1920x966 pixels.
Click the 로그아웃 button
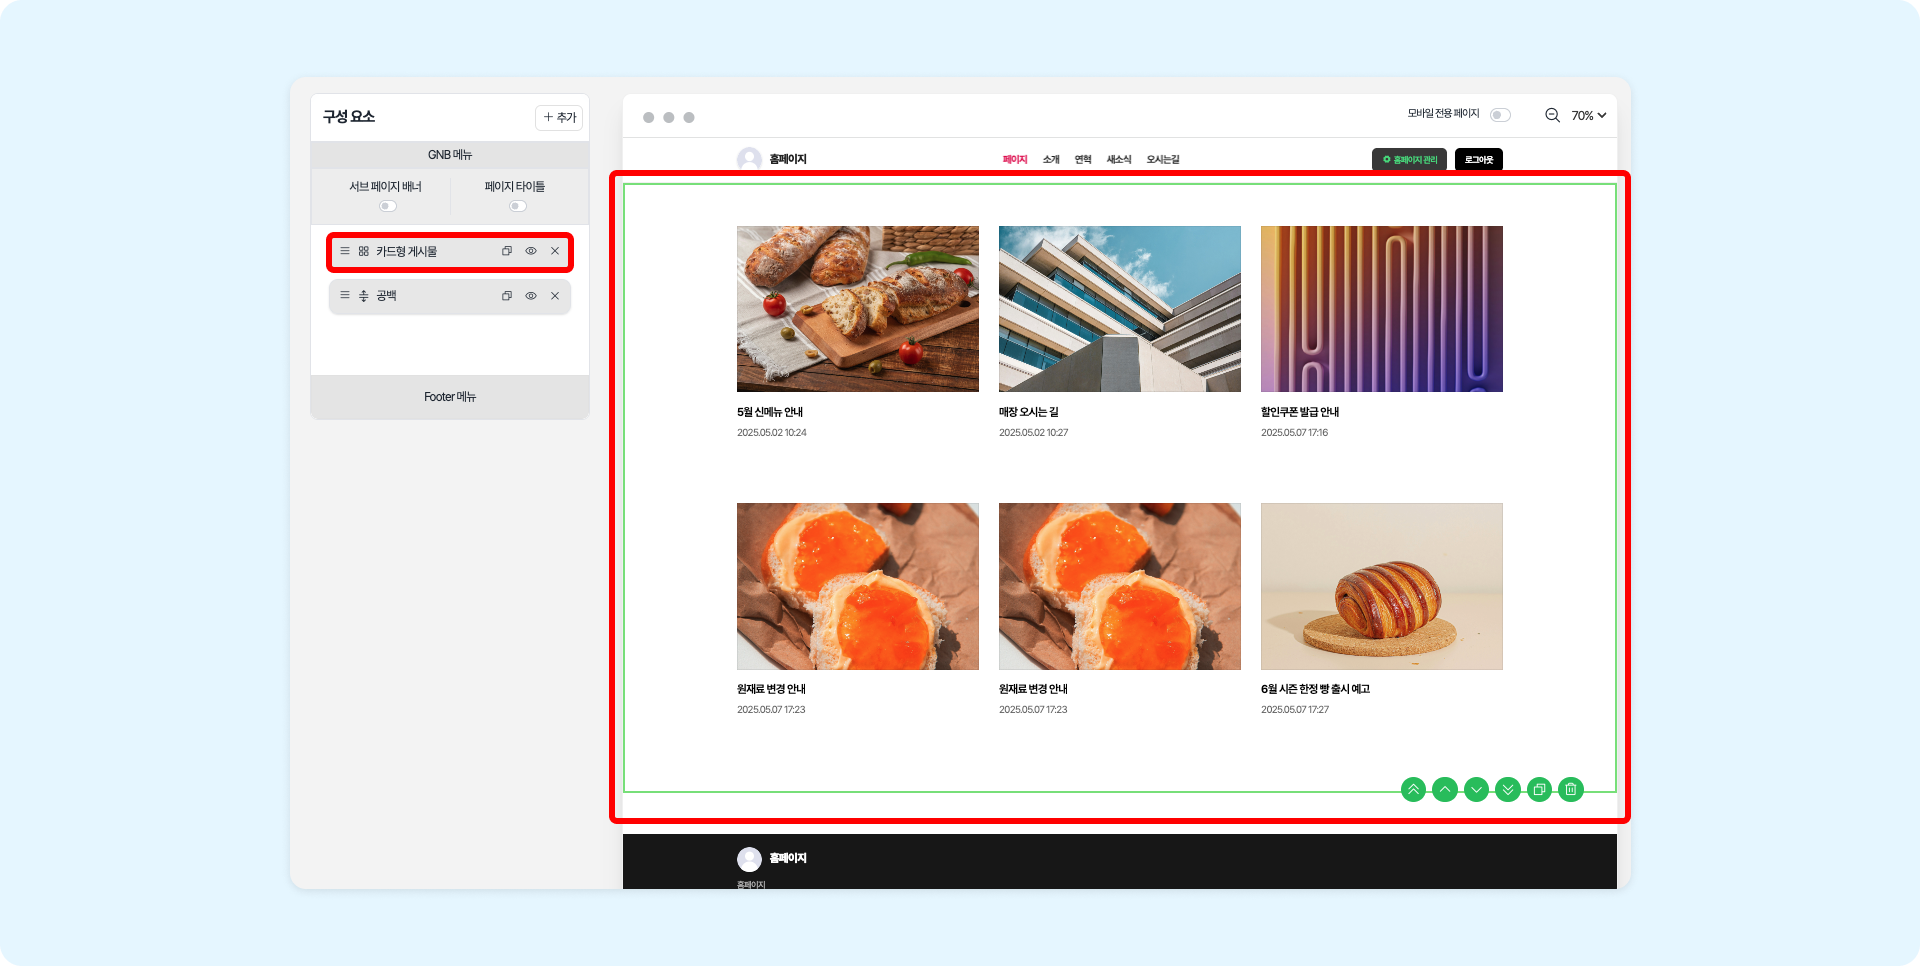(x=1479, y=160)
